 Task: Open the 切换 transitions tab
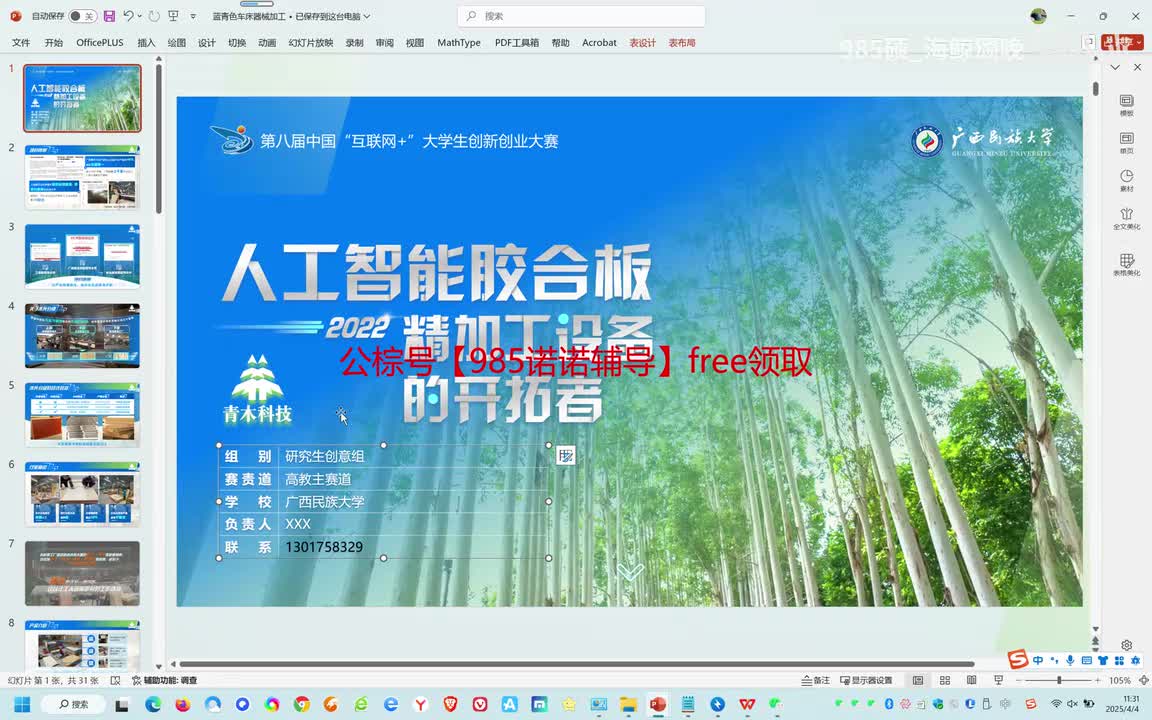click(237, 43)
